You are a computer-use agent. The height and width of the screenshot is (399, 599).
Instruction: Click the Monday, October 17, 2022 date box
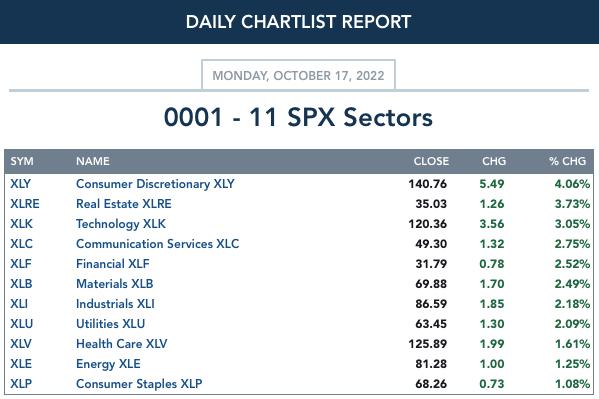pos(298,75)
